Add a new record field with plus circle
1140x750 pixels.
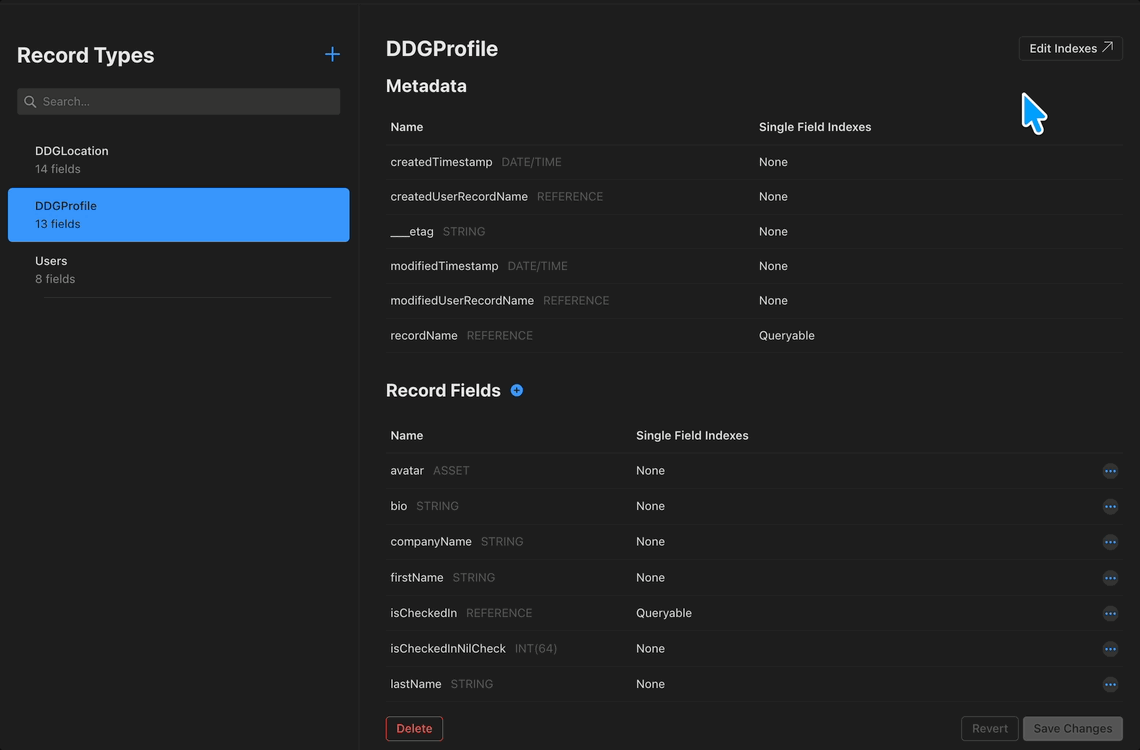point(517,390)
